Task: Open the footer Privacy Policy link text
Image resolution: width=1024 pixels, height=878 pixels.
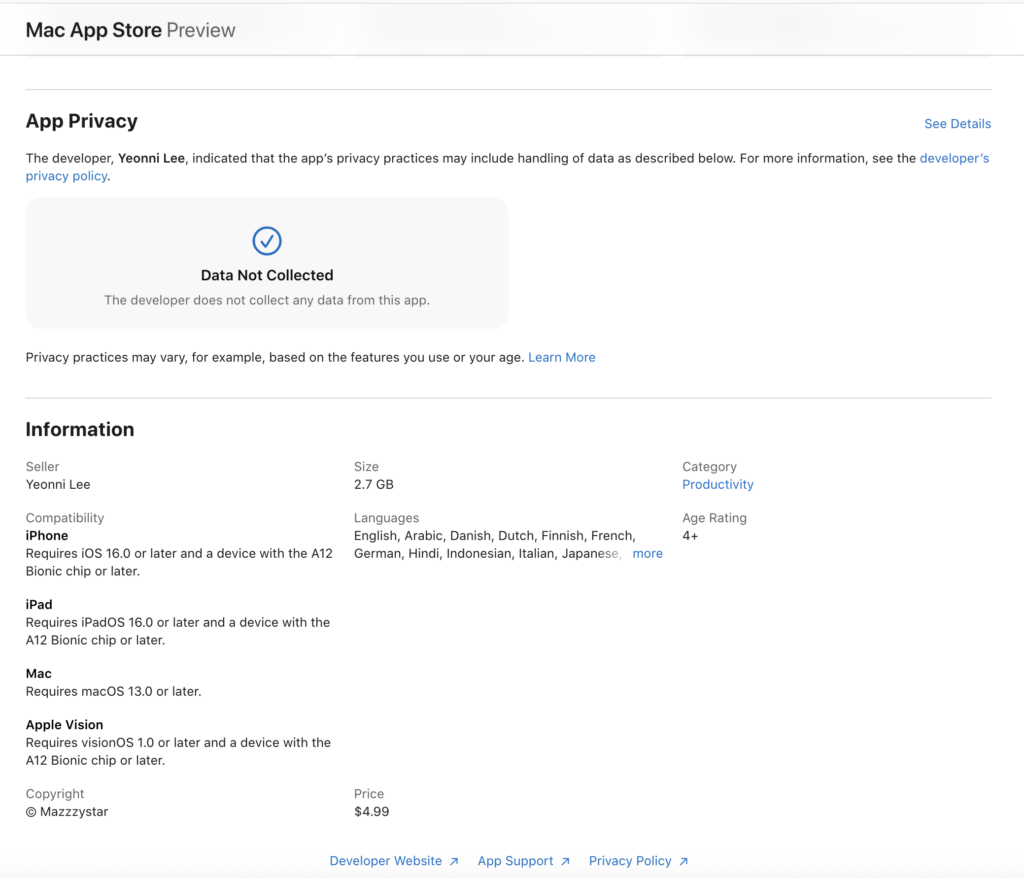Action: coord(630,861)
